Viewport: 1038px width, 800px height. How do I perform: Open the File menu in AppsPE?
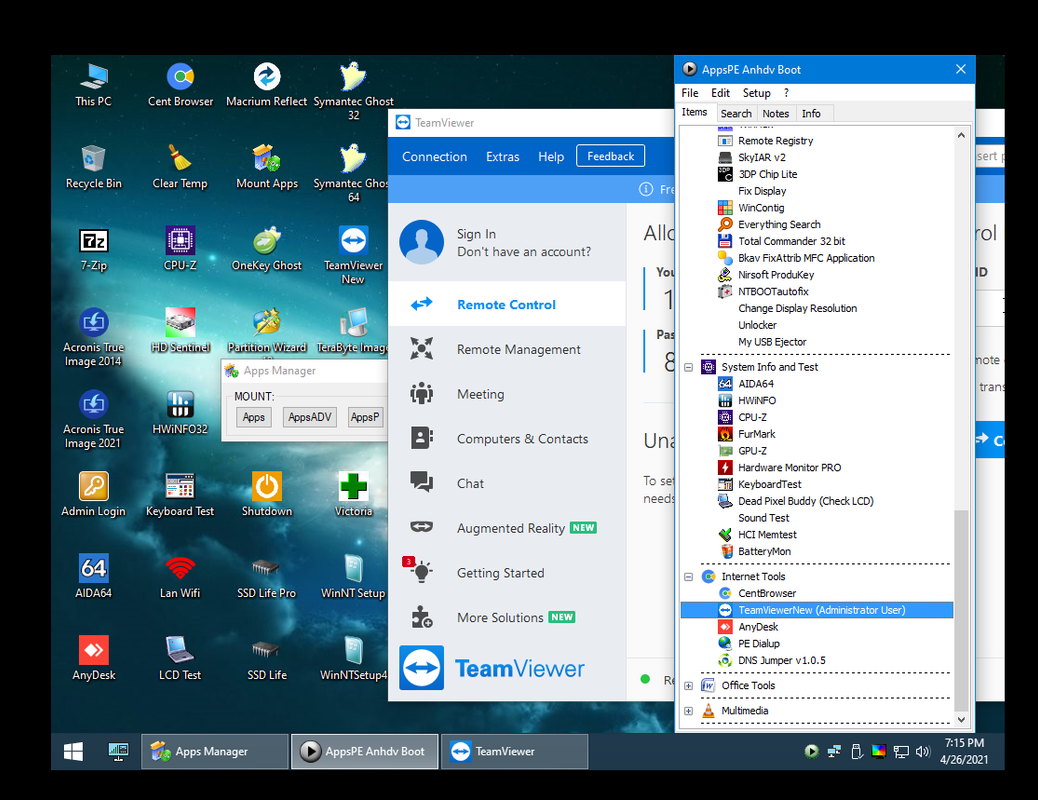coord(690,93)
